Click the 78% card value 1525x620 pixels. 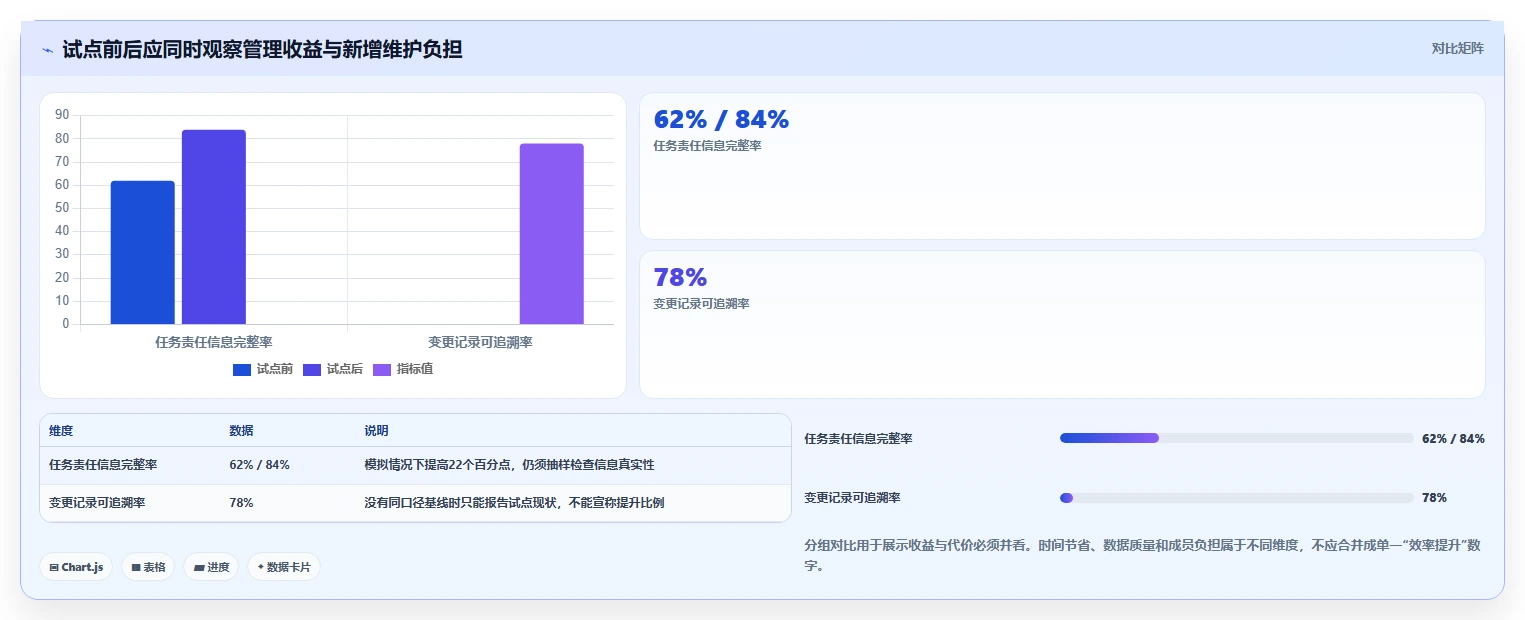tap(680, 277)
